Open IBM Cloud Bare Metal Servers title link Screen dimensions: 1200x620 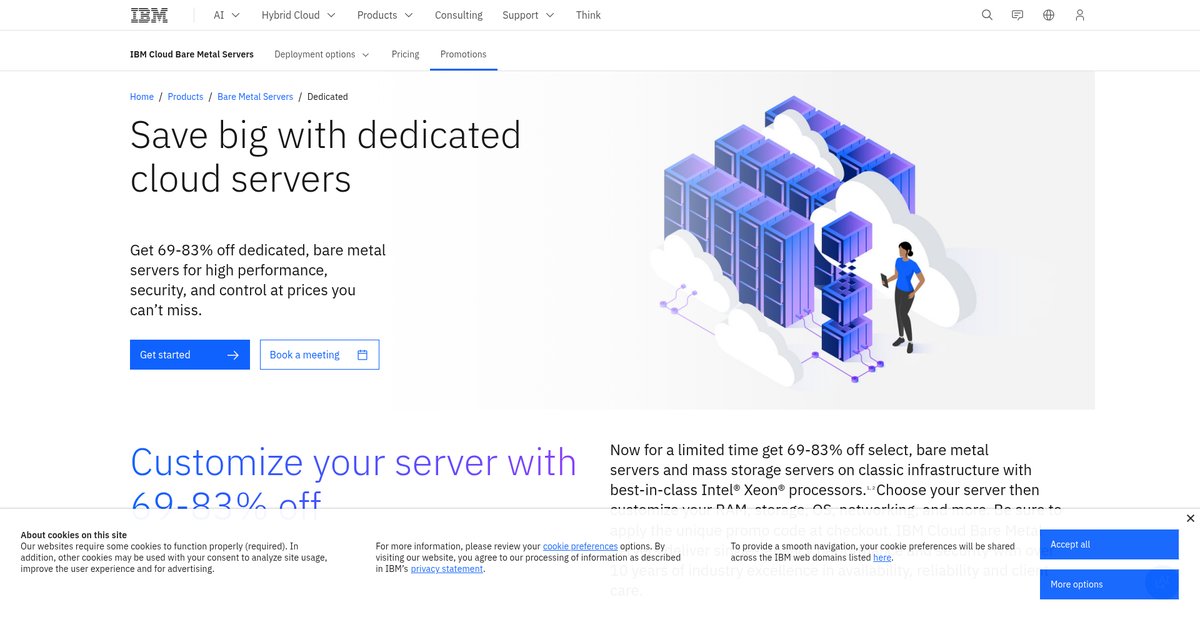[x=192, y=54]
